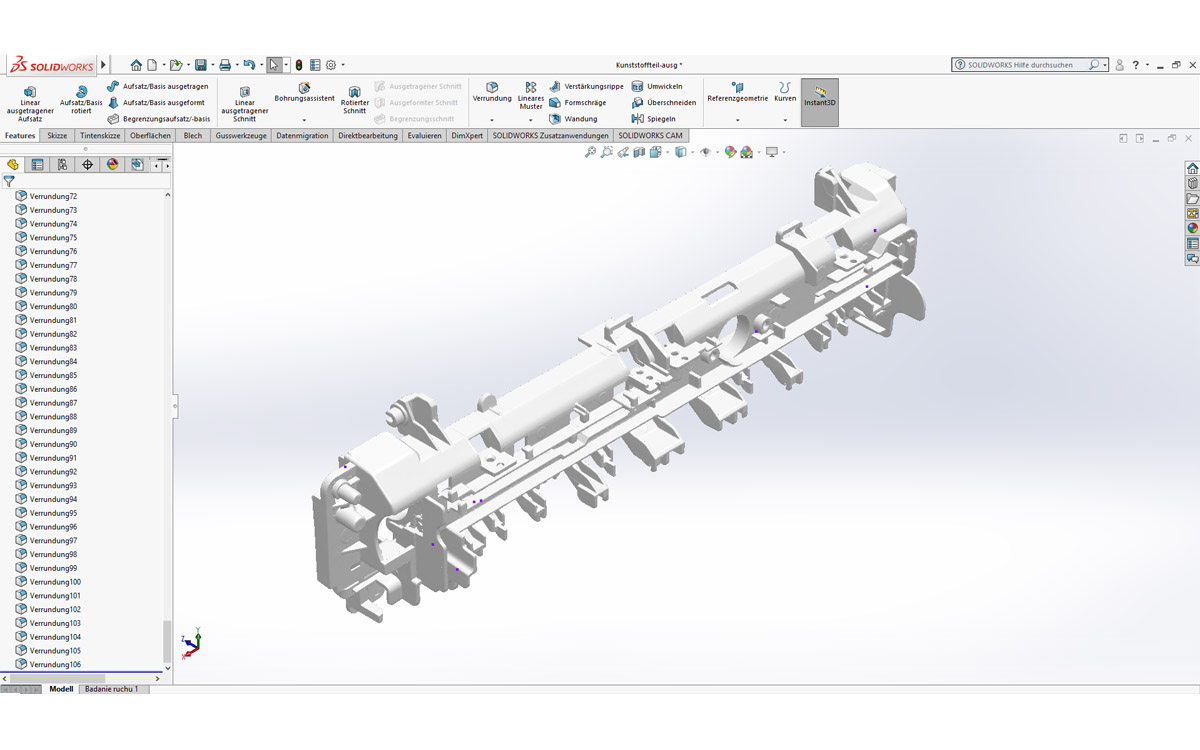Switch to the Blech ribbon tab
Viewport: 1200px width, 750px height.
(192, 135)
